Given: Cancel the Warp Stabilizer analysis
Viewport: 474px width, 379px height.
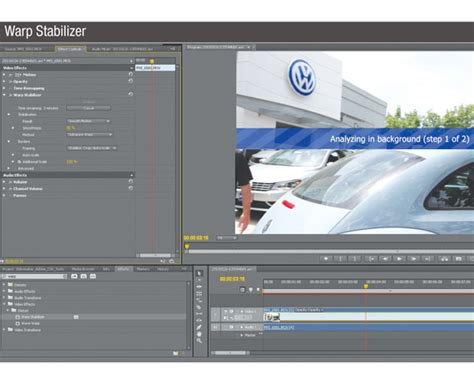Looking at the screenshot, I should (89, 108).
